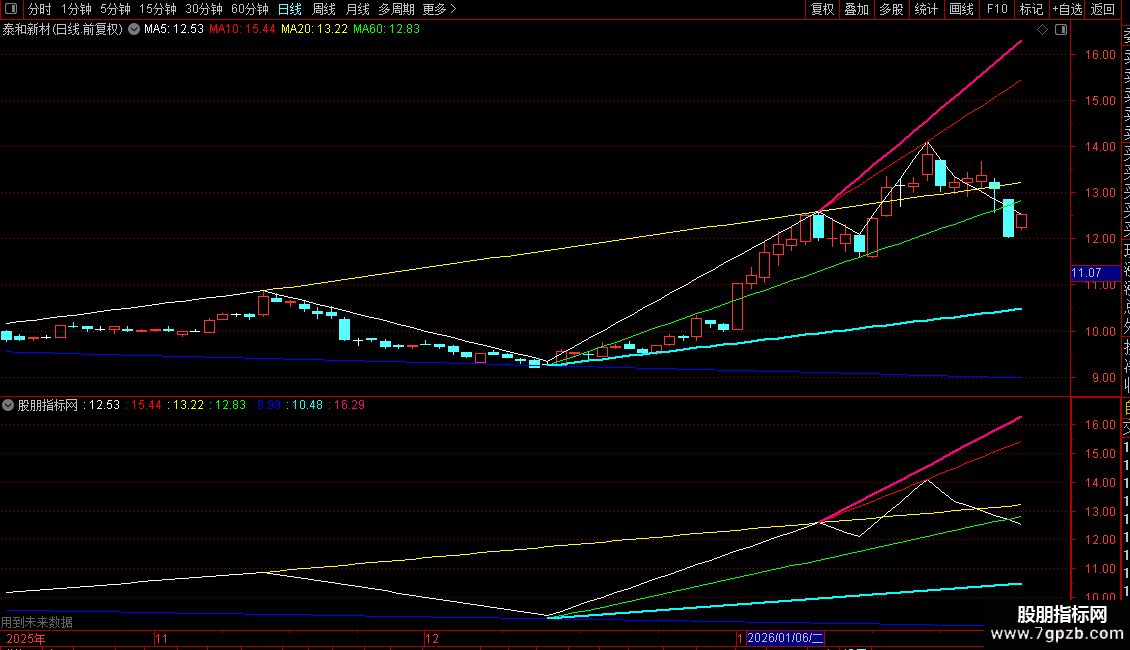Open the 更多 periods expander
1130x650 pixels.
click(x=440, y=9)
